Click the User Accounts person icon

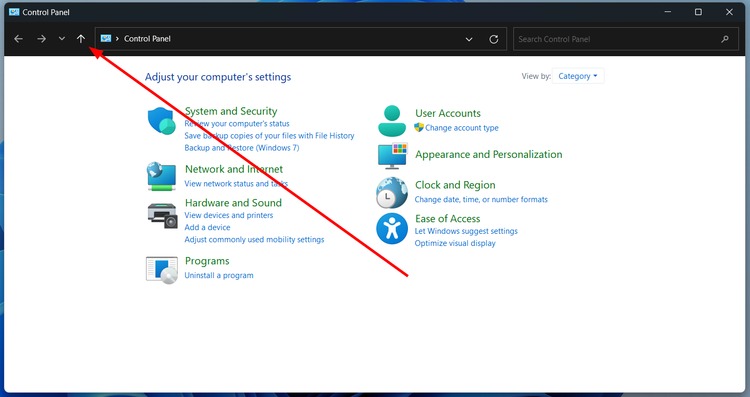pos(392,121)
